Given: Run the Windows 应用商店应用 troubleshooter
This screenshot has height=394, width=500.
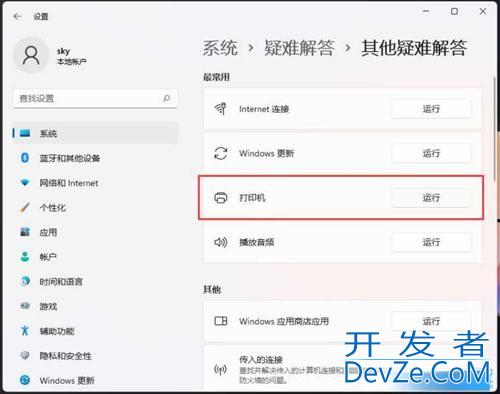Looking at the screenshot, I should coord(431,321).
